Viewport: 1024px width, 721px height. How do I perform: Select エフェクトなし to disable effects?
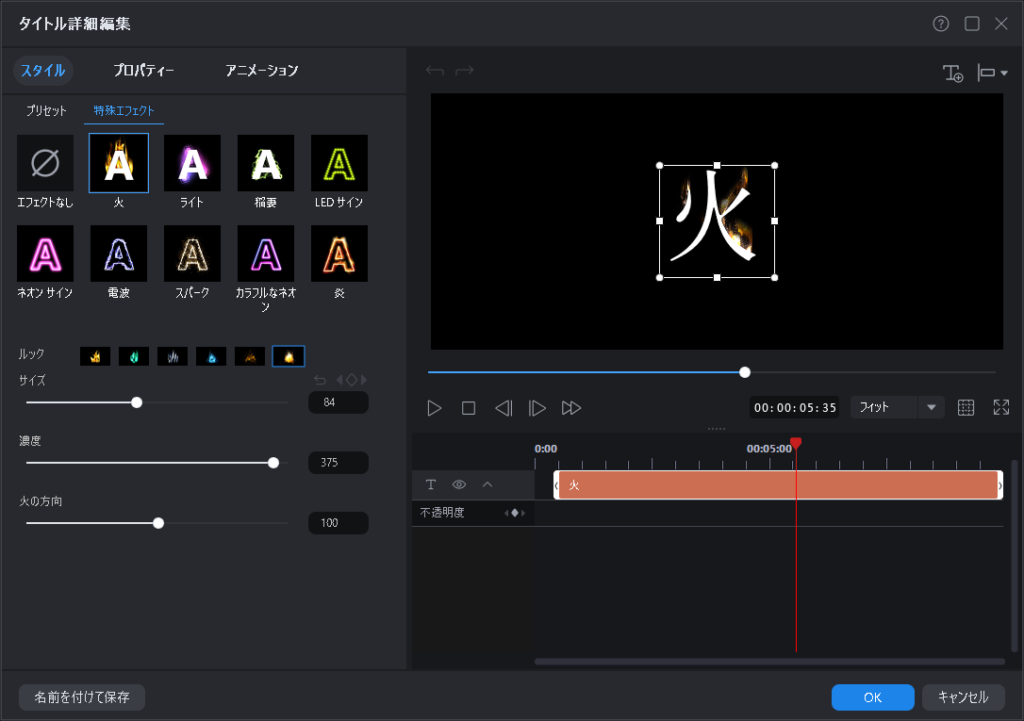pyautogui.click(x=45, y=163)
